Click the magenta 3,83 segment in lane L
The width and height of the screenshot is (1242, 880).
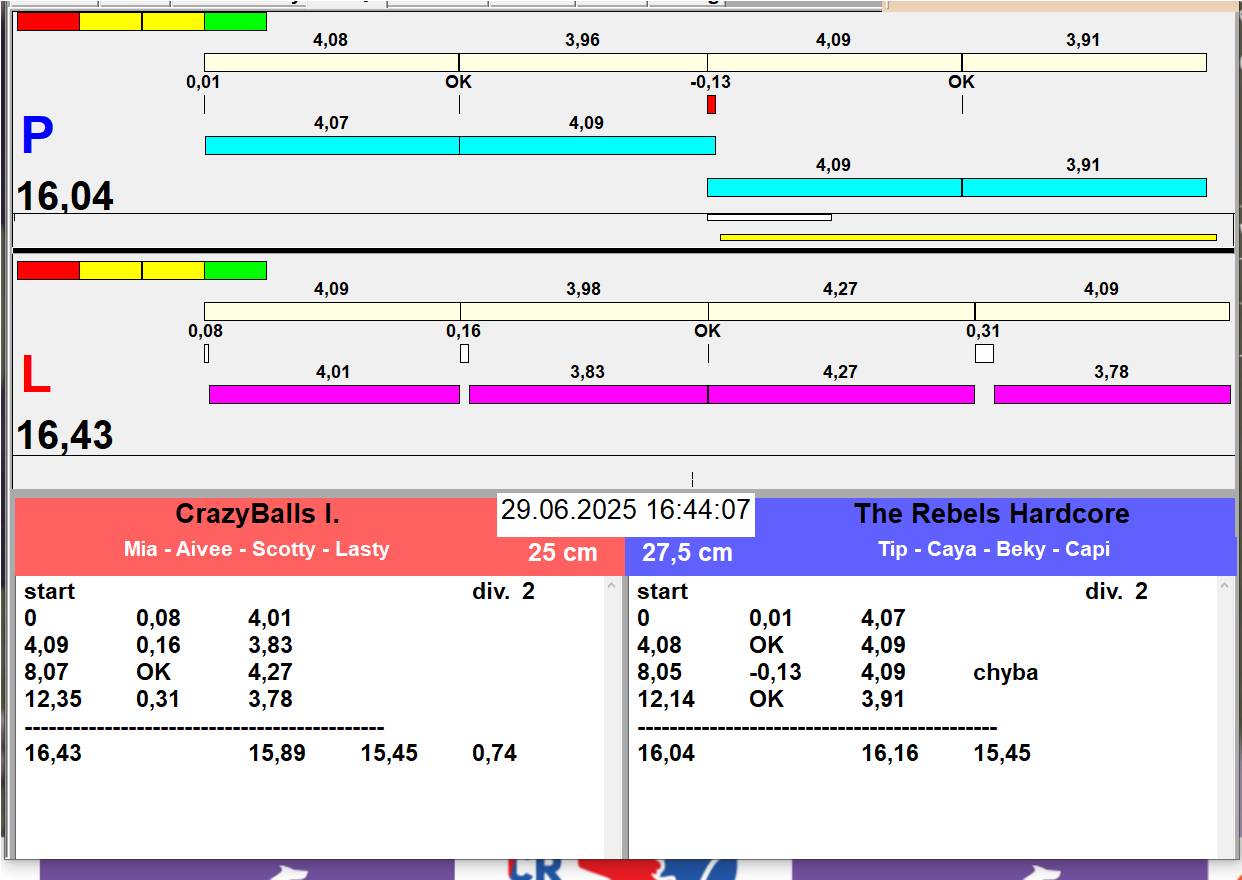pos(588,394)
